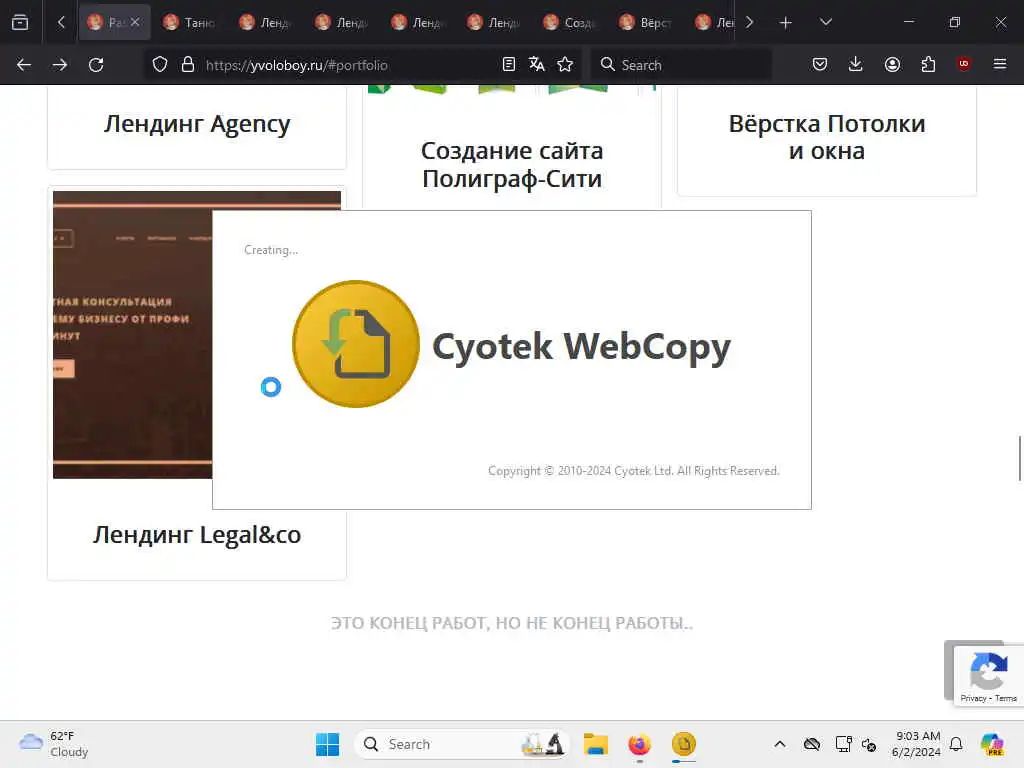Open tracking protection shield icon
Viewport: 1024px width, 768px height.
pyautogui.click(x=160, y=65)
